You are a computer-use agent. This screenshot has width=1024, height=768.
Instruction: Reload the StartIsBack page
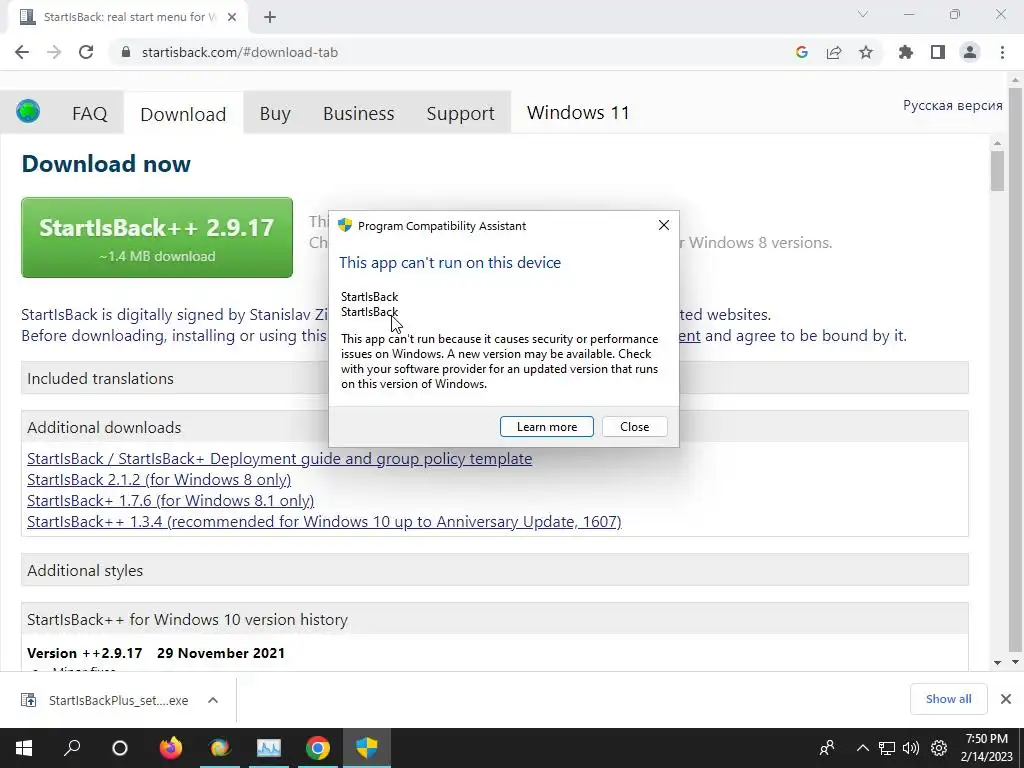click(86, 52)
